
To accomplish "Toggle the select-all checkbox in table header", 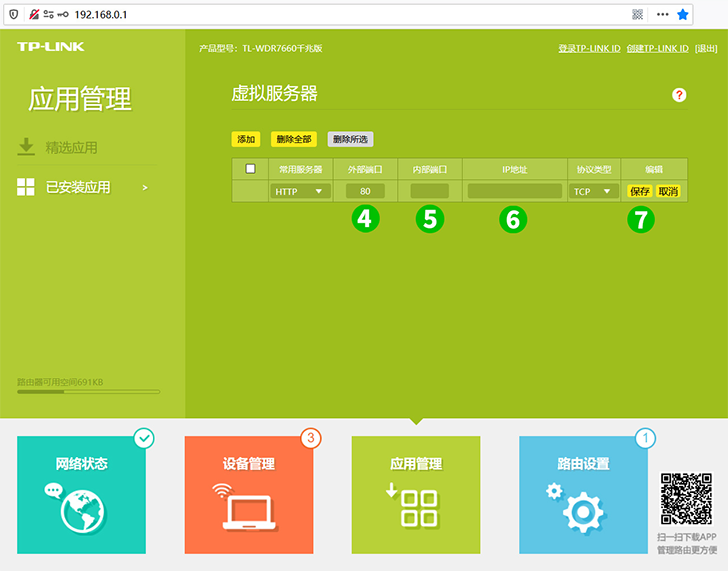I will pyautogui.click(x=250, y=169).
